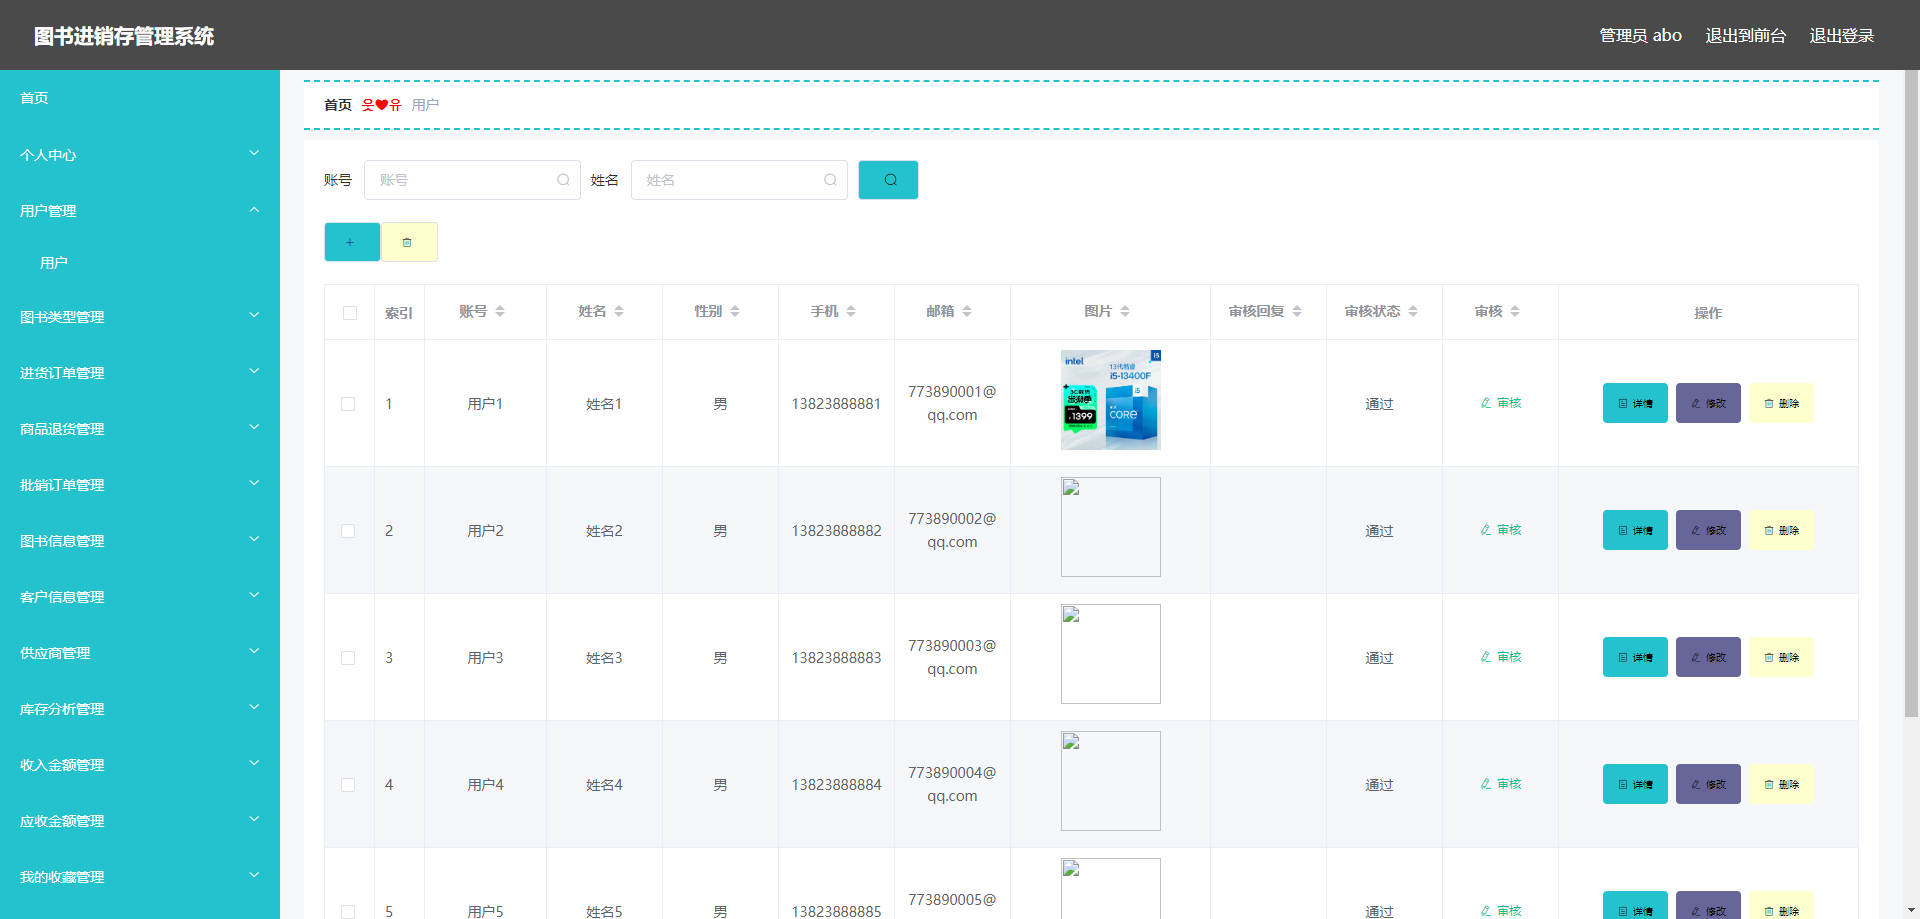Expand 商品退货管理 sidebar menu
1920x919 pixels.
(x=140, y=429)
